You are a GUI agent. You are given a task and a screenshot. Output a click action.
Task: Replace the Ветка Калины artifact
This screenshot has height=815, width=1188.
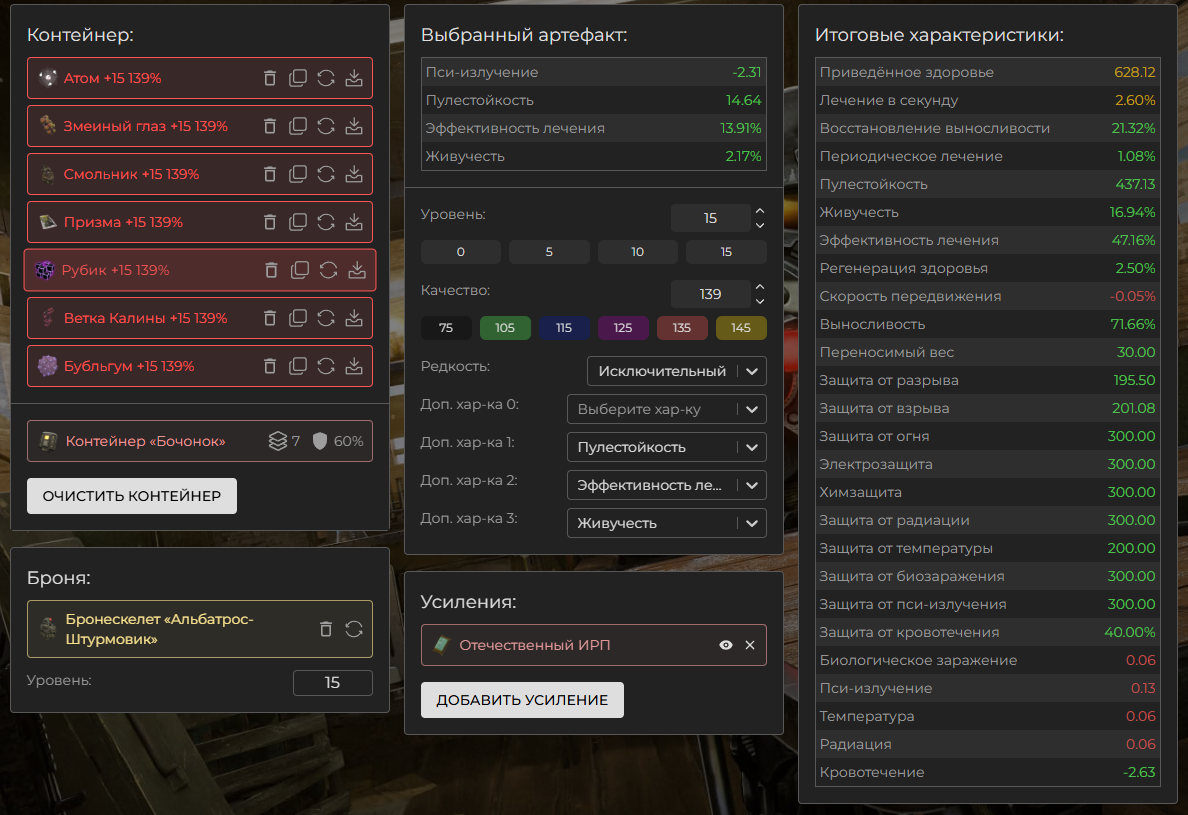(x=326, y=318)
